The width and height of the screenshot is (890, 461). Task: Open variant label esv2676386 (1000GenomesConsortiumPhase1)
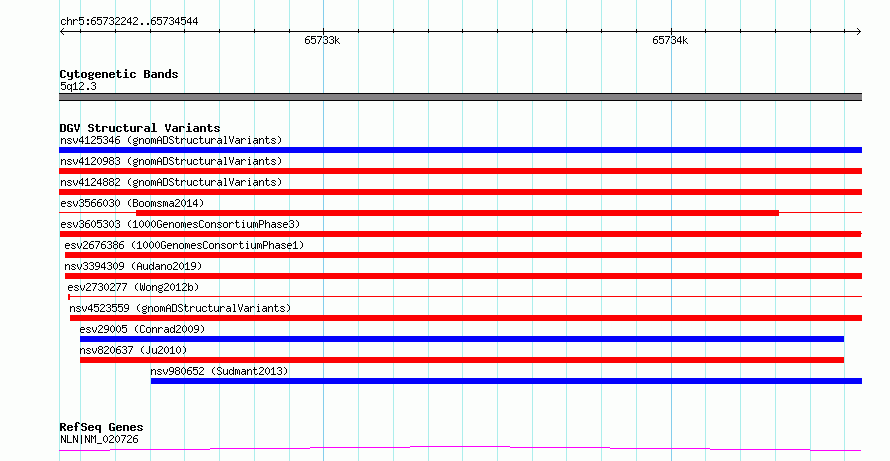(184, 245)
